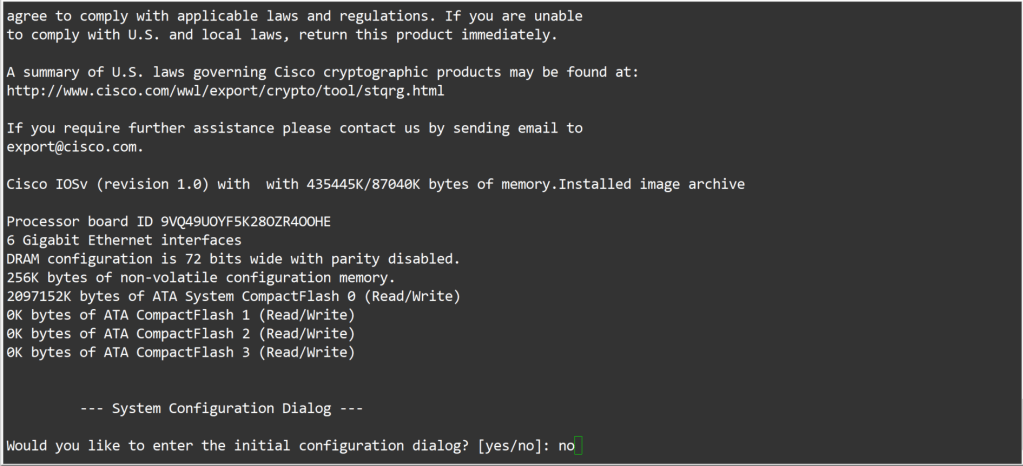1023x466 pixels.
Task: Click the ATA CompactFlash 1 line
Action: tap(180, 315)
